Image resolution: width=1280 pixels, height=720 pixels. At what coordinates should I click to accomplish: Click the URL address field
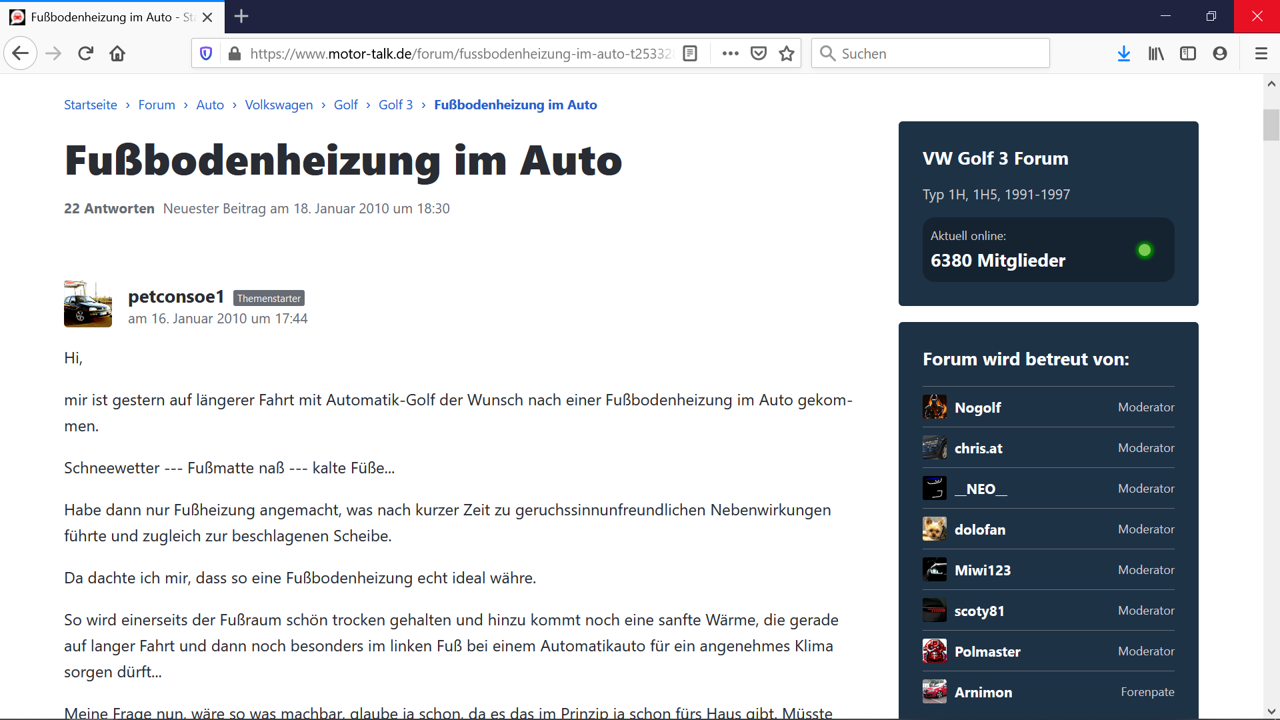(460, 53)
